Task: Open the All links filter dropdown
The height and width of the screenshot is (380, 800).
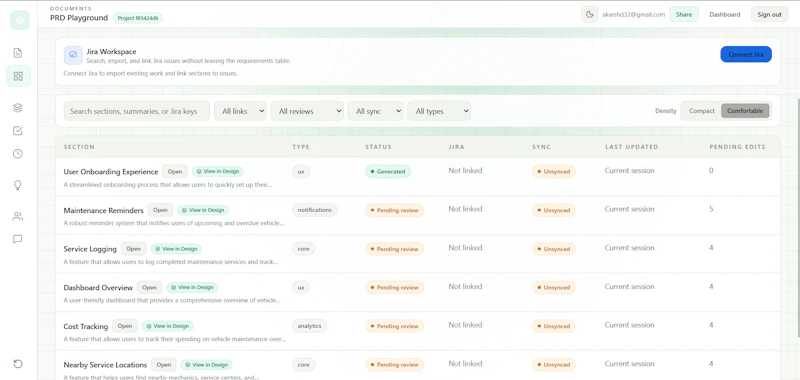Action: [240, 111]
